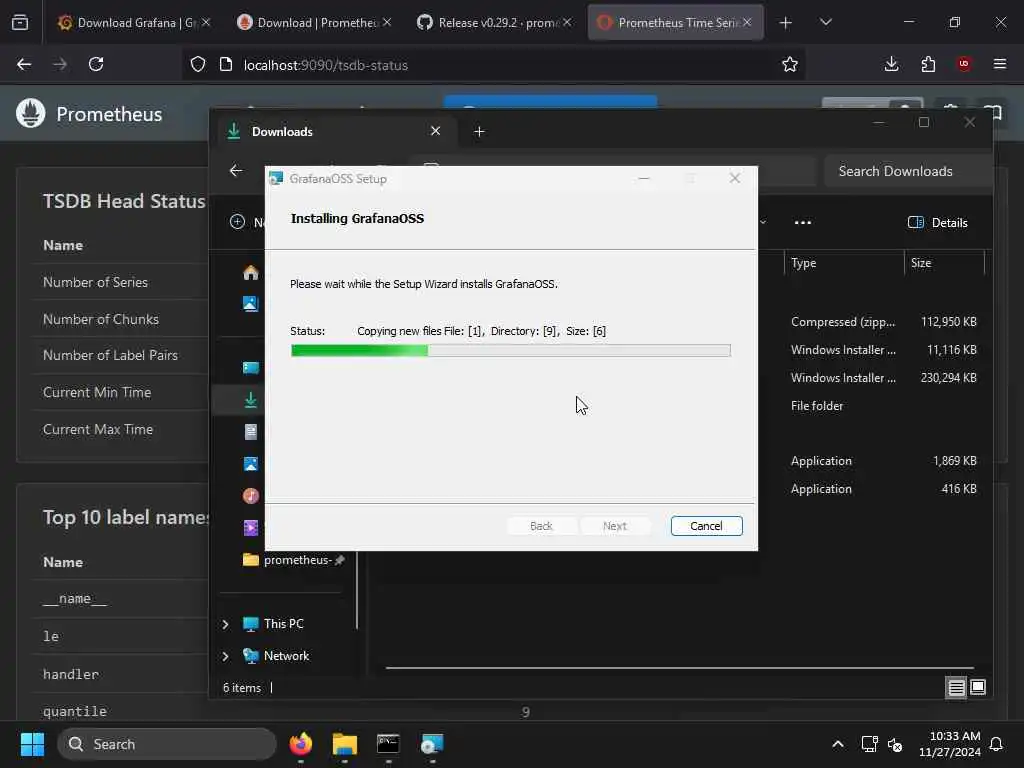Go back in Firefox history
Image resolution: width=1024 pixels, height=768 pixels.
point(24,64)
